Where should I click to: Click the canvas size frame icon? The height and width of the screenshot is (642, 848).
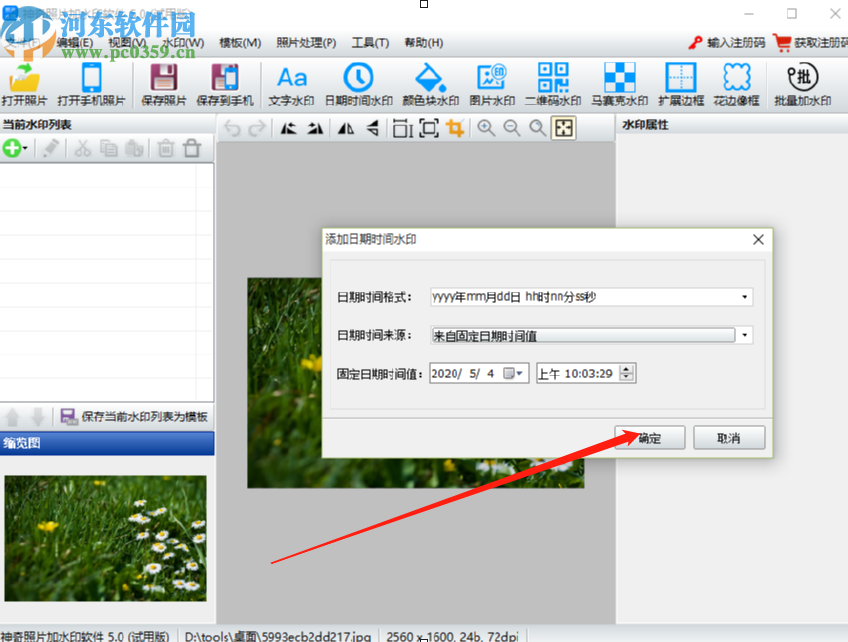pos(429,128)
